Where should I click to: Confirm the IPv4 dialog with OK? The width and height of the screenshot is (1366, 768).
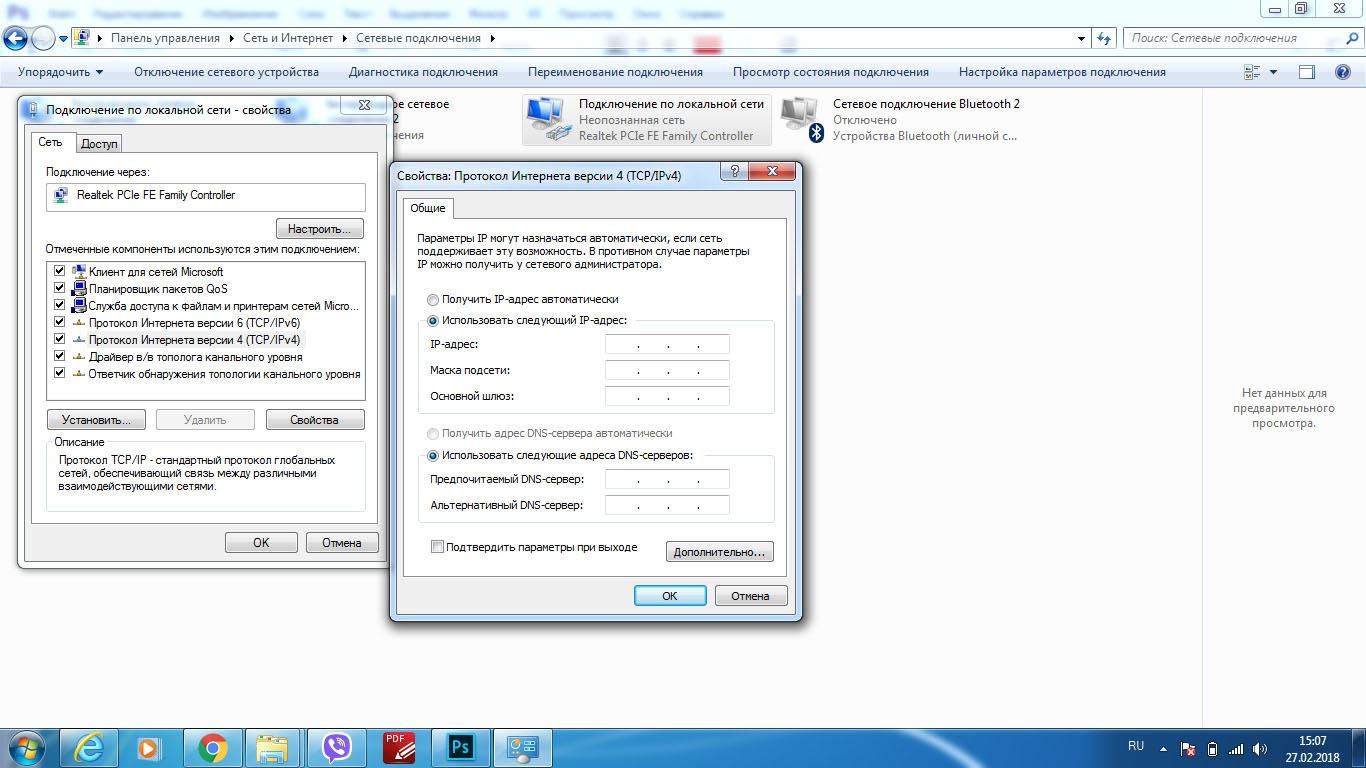[670, 596]
